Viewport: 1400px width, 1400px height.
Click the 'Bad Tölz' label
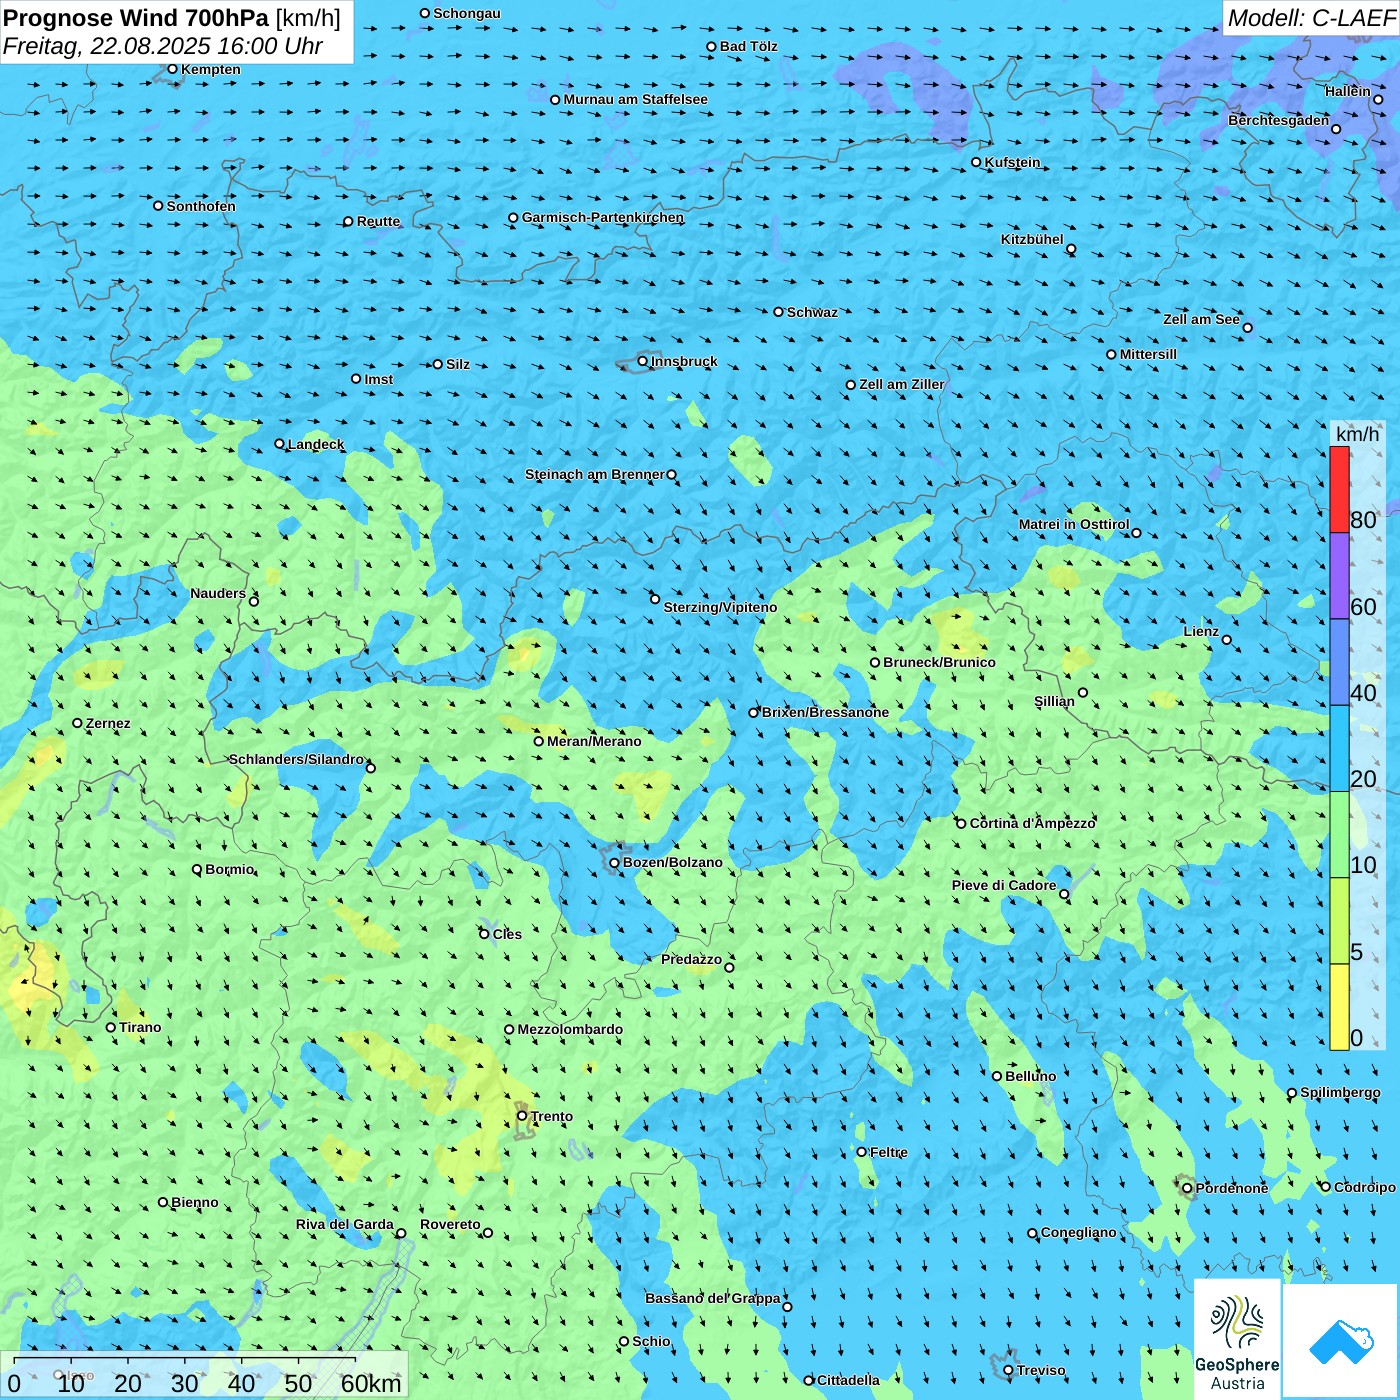click(x=748, y=46)
